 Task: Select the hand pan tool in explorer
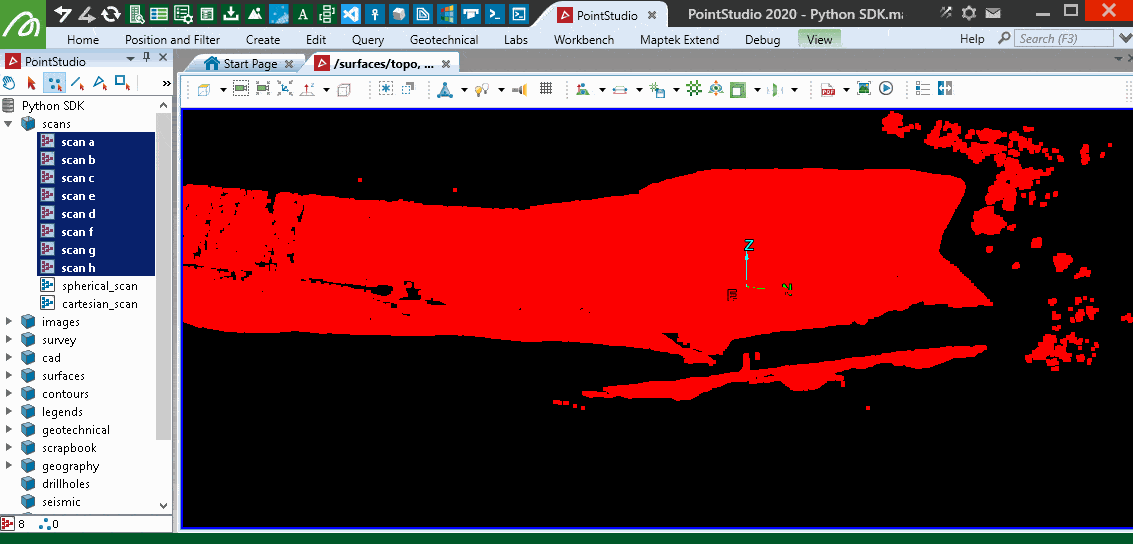pyautogui.click(x=9, y=82)
